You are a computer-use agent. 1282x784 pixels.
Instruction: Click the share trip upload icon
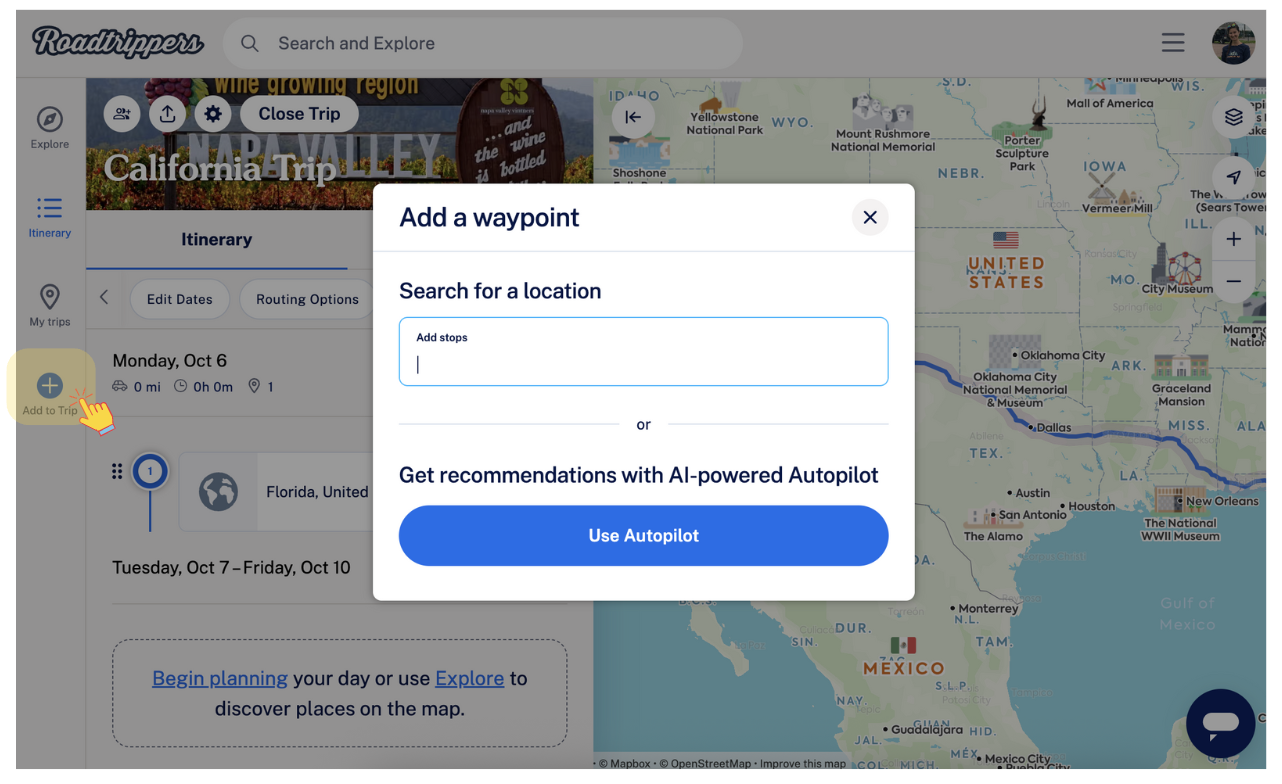(168, 114)
